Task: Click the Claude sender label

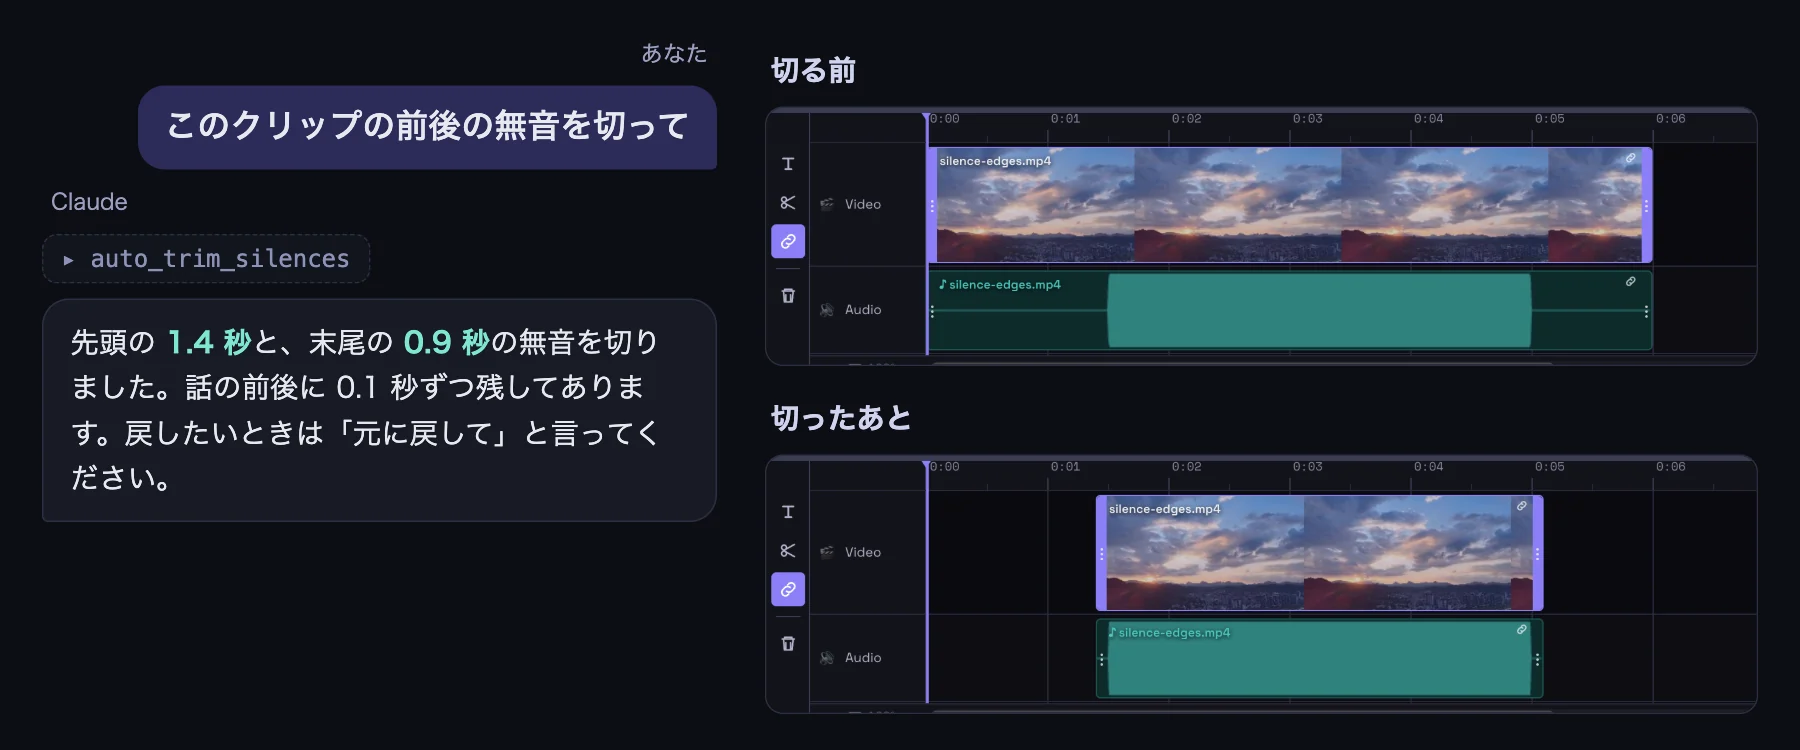Action: point(89,202)
